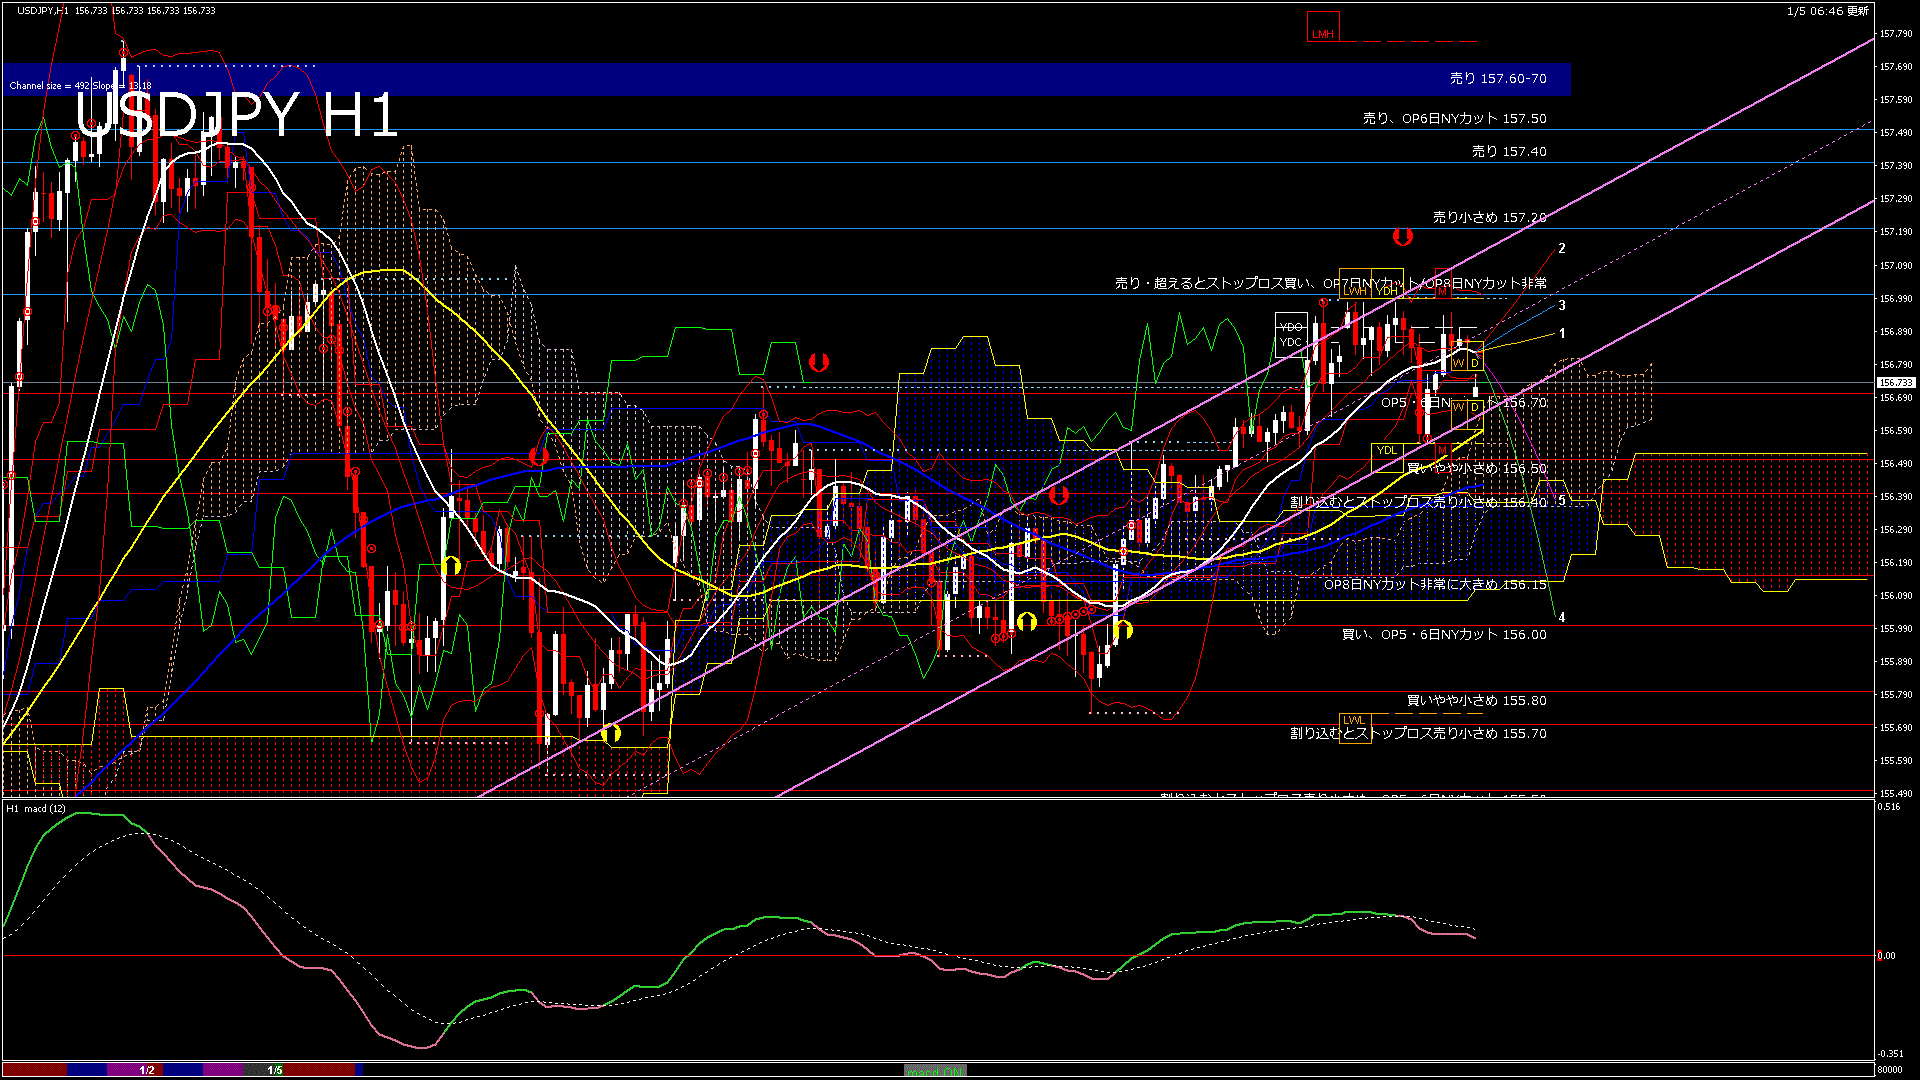This screenshot has height=1080, width=1920.
Task: Click the H1 macd (12) indicator title
Action: (x=37, y=808)
